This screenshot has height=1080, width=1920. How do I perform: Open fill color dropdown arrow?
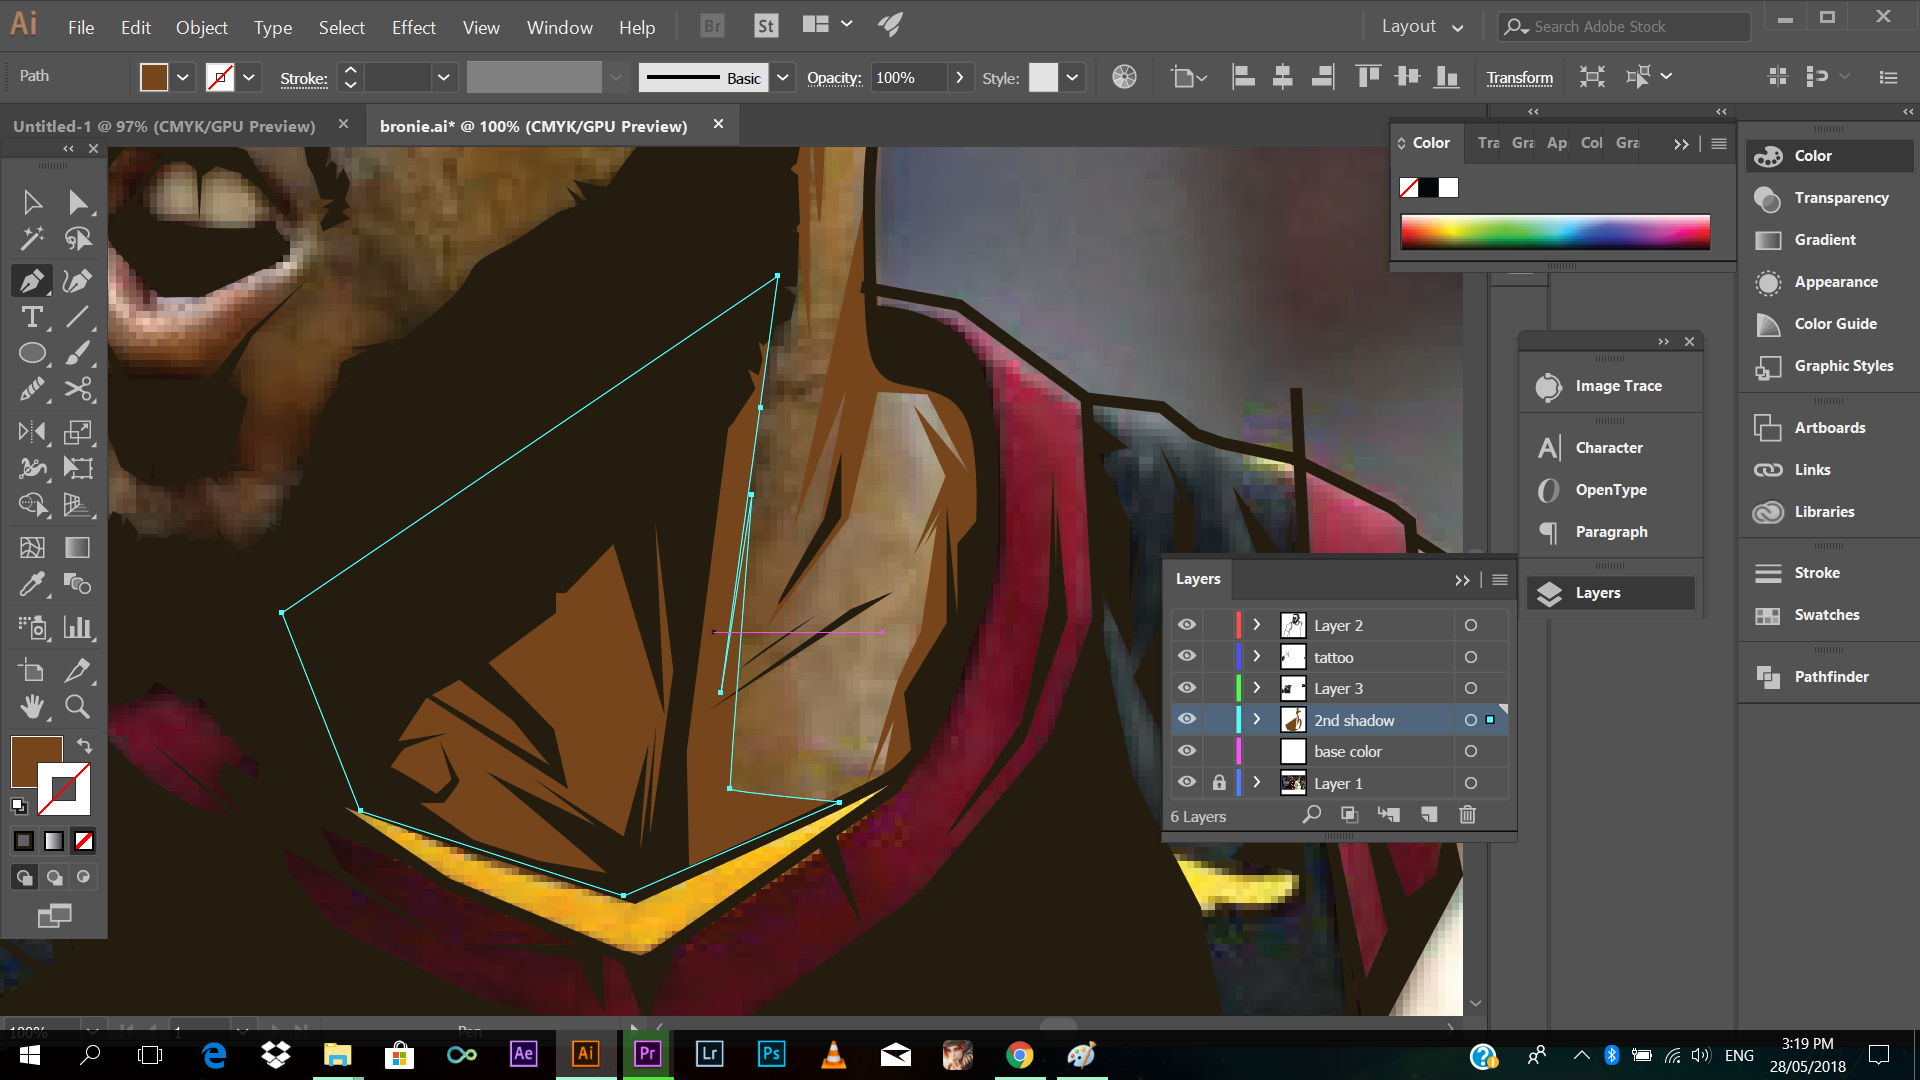[x=182, y=77]
